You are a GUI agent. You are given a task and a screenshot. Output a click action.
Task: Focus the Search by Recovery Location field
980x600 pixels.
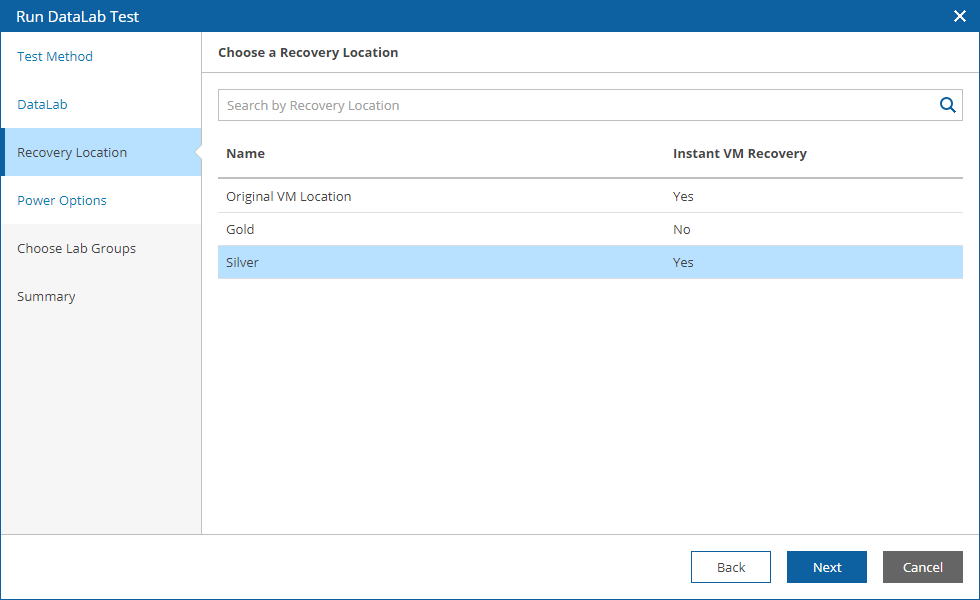tap(590, 105)
